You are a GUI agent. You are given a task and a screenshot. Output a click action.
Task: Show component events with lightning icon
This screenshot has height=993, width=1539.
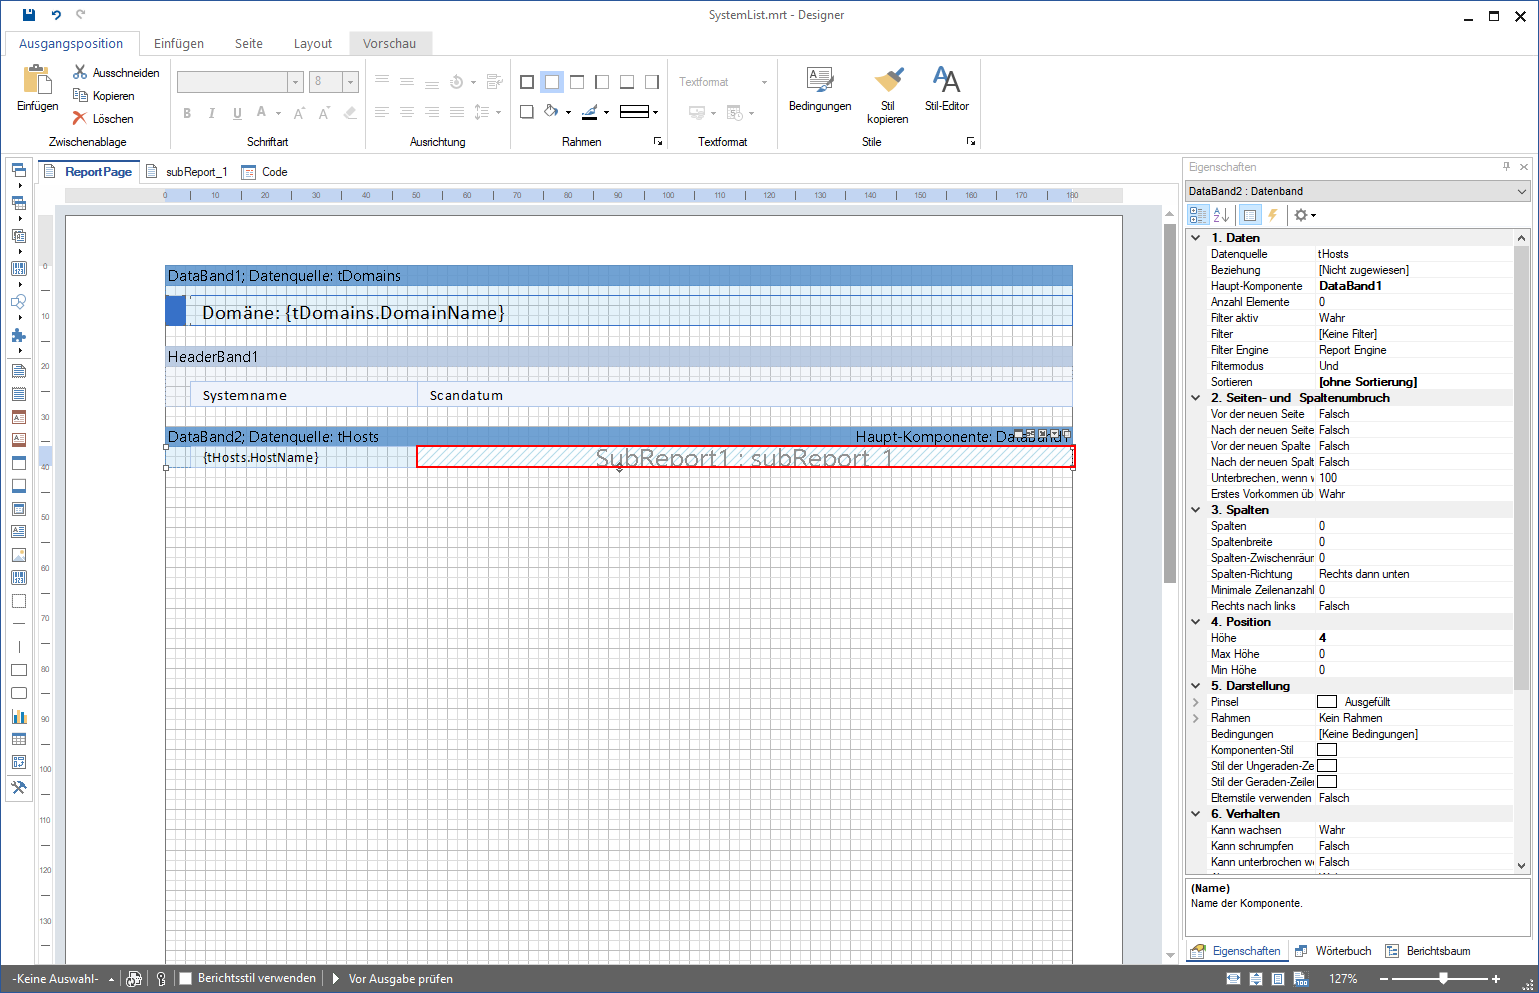coord(1273,215)
